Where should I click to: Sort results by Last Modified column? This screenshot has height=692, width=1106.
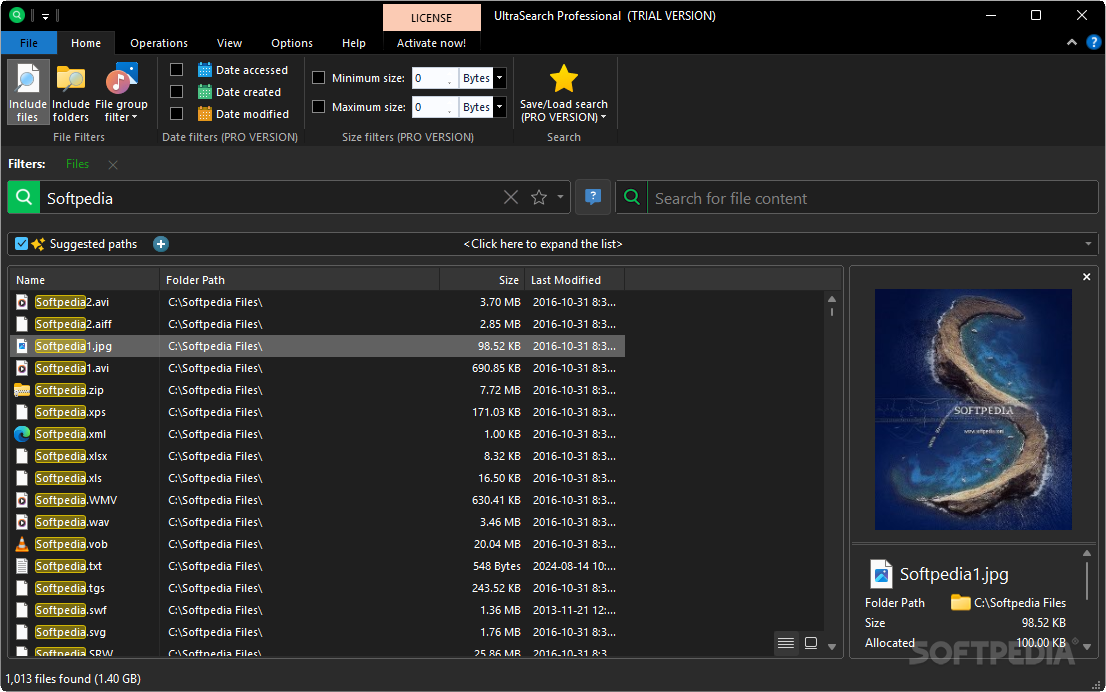(573, 280)
